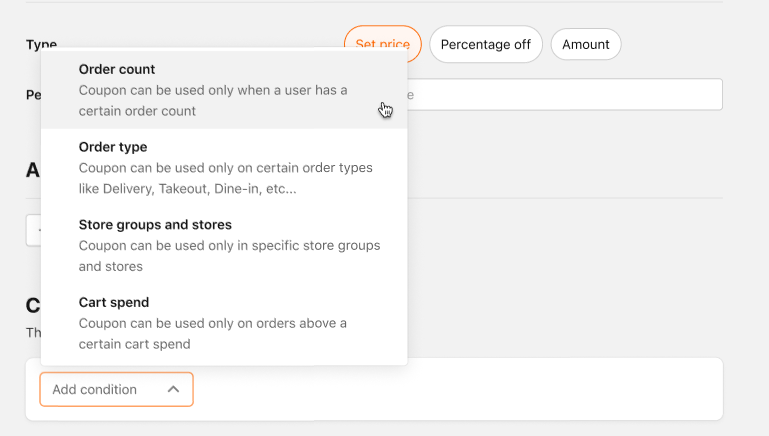Viewport: 769px width, 436px height.
Task: Click the section heading starting with A
Action: [x=32, y=170]
